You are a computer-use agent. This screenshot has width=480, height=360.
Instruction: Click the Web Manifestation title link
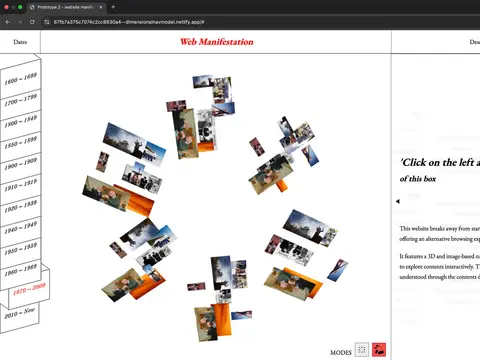click(217, 42)
